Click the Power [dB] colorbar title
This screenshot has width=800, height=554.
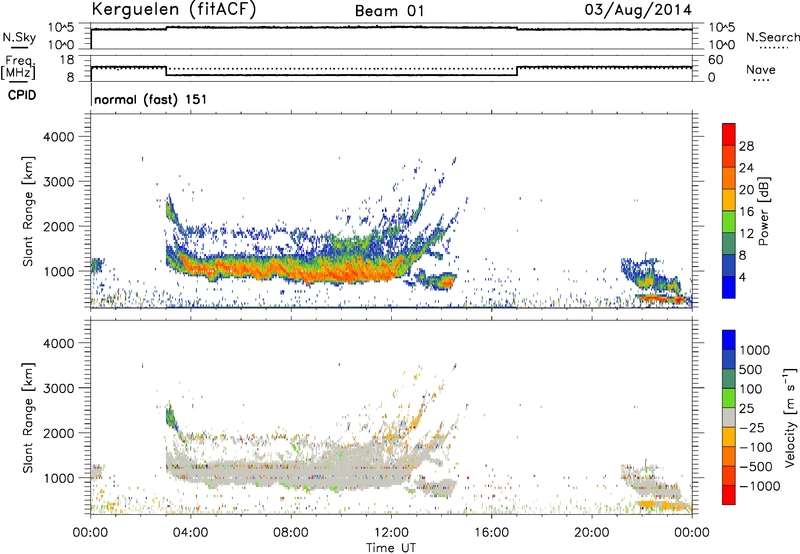click(x=763, y=211)
